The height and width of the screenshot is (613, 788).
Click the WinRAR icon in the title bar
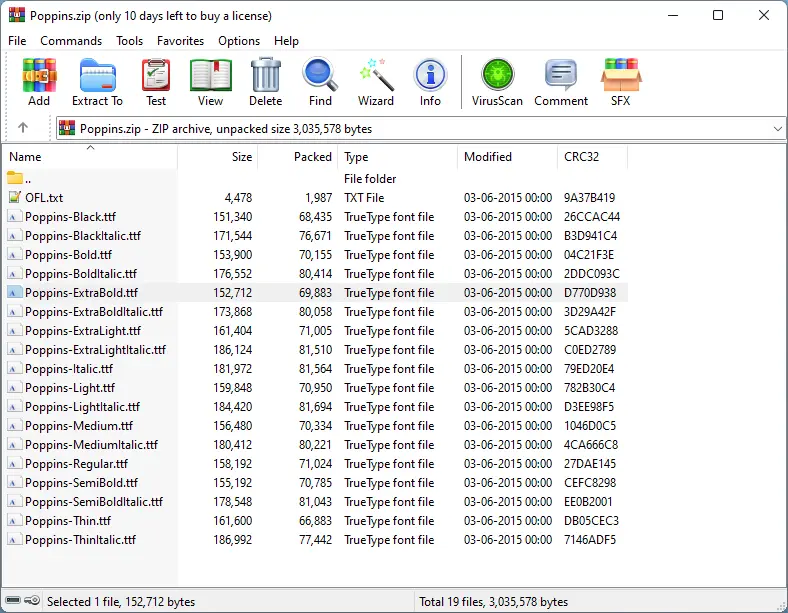17,15
